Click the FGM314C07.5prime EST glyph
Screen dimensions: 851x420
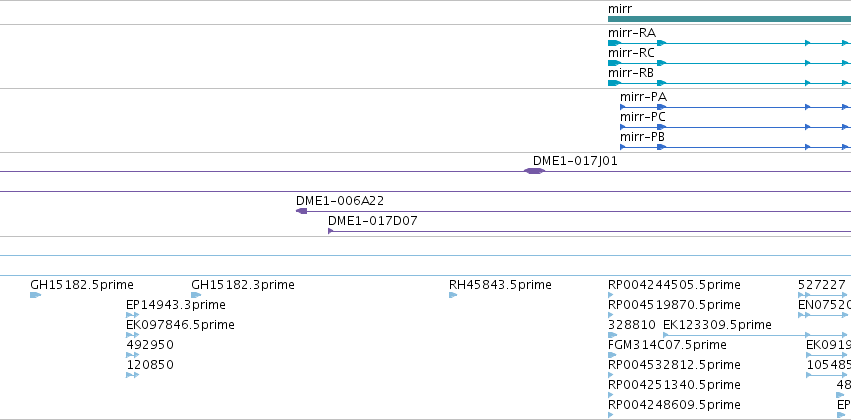coord(612,355)
